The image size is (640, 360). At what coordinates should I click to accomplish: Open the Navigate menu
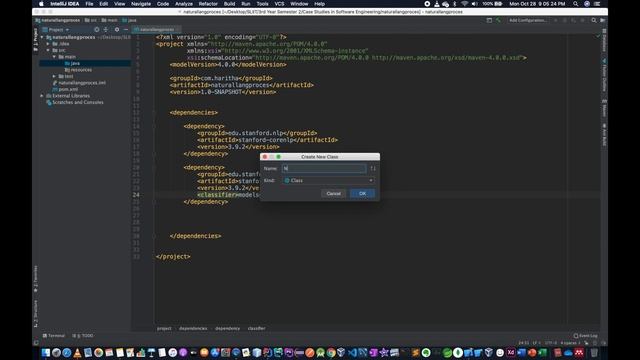point(141,4)
